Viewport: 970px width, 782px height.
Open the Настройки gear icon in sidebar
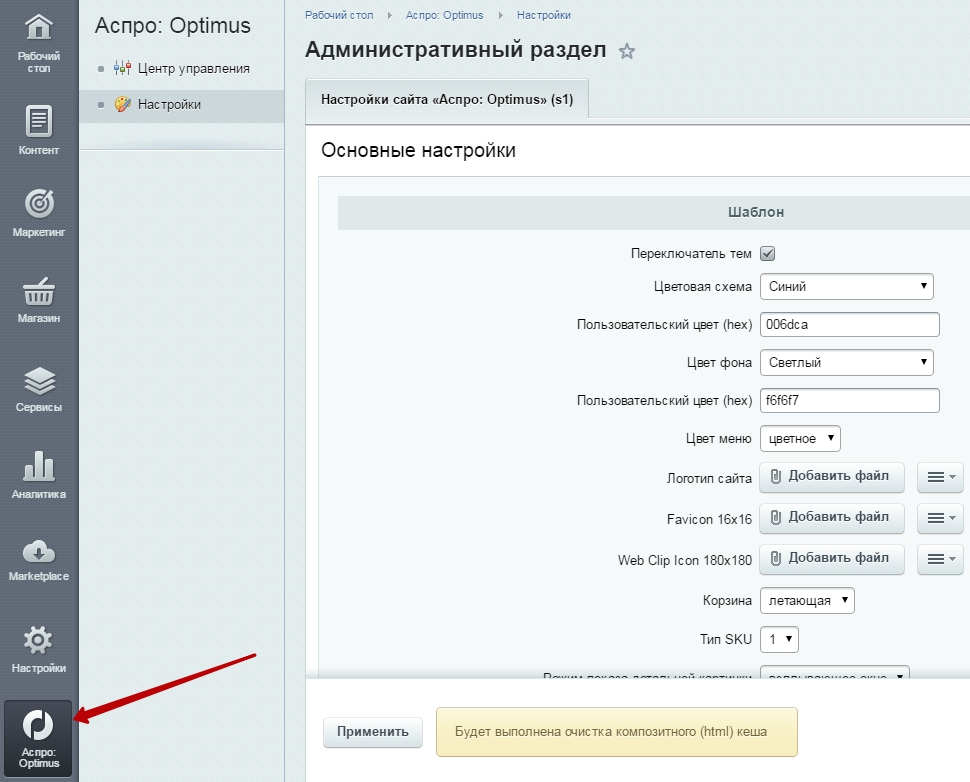[38, 640]
